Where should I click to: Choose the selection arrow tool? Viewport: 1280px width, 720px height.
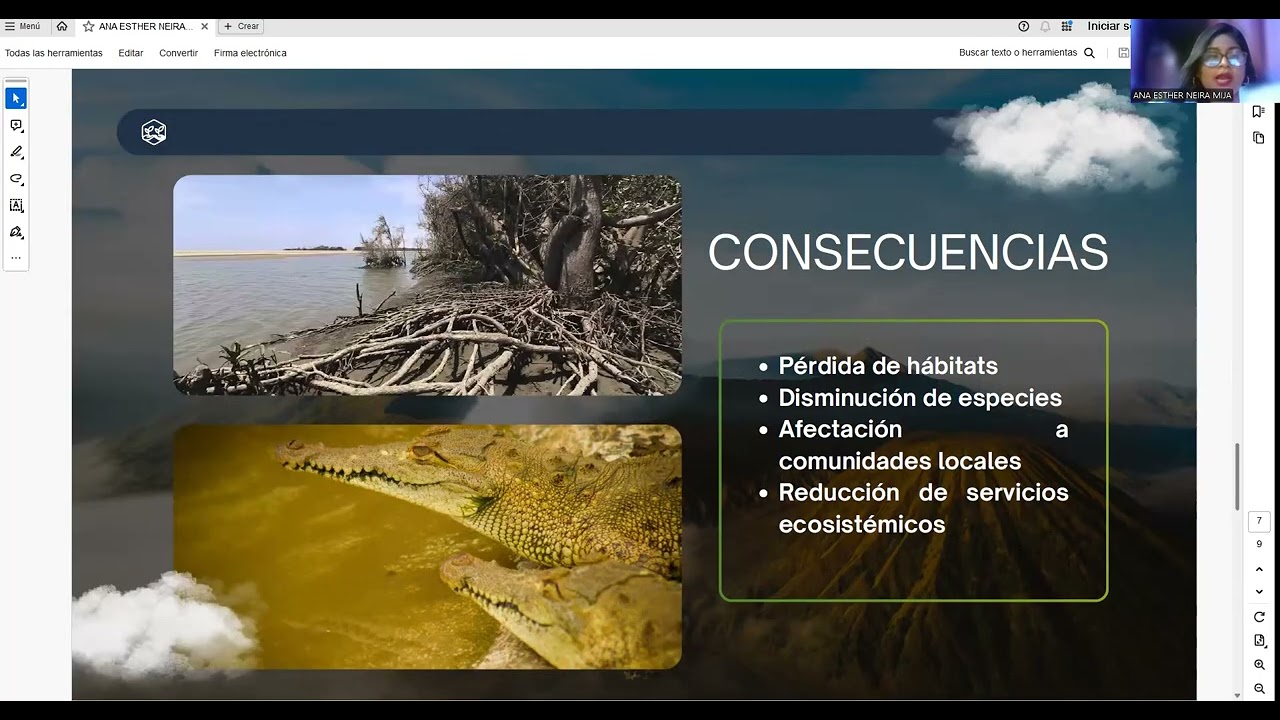pos(16,98)
